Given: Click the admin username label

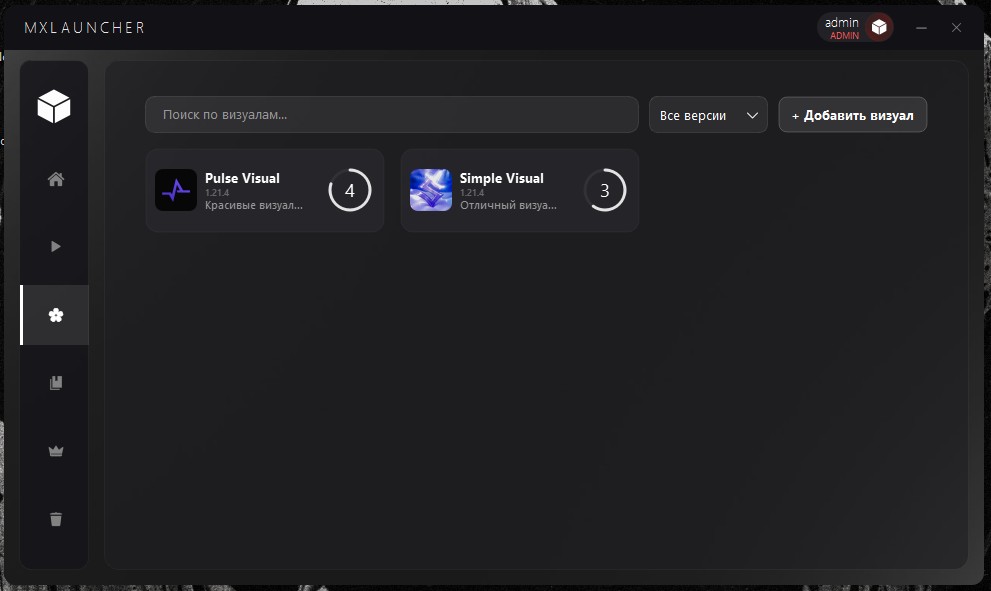Looking at the screenshot, I should tap(841, 23).
